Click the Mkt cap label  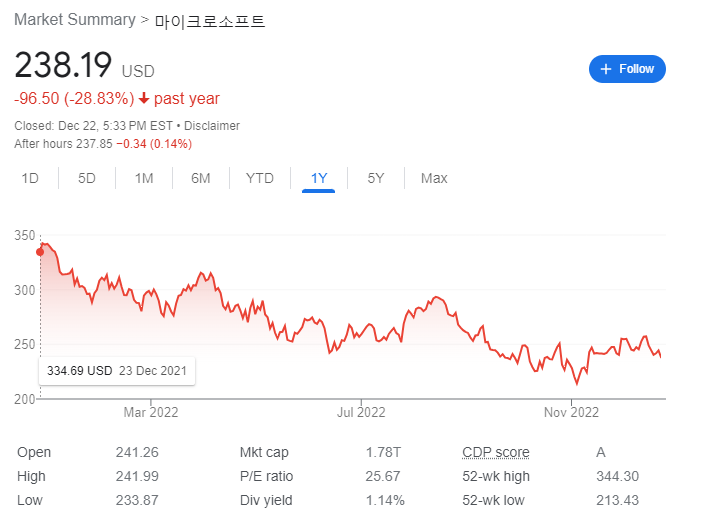pyautogui.click(x=264, y=452)
